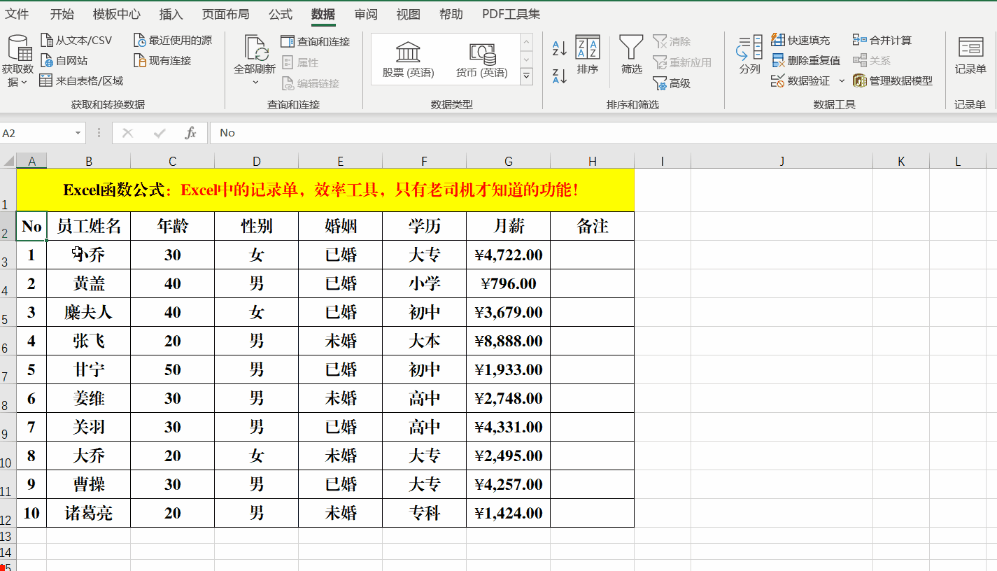Open 管理数据模型
Screen dimensions: 997x571
click(x=893, y=81)
